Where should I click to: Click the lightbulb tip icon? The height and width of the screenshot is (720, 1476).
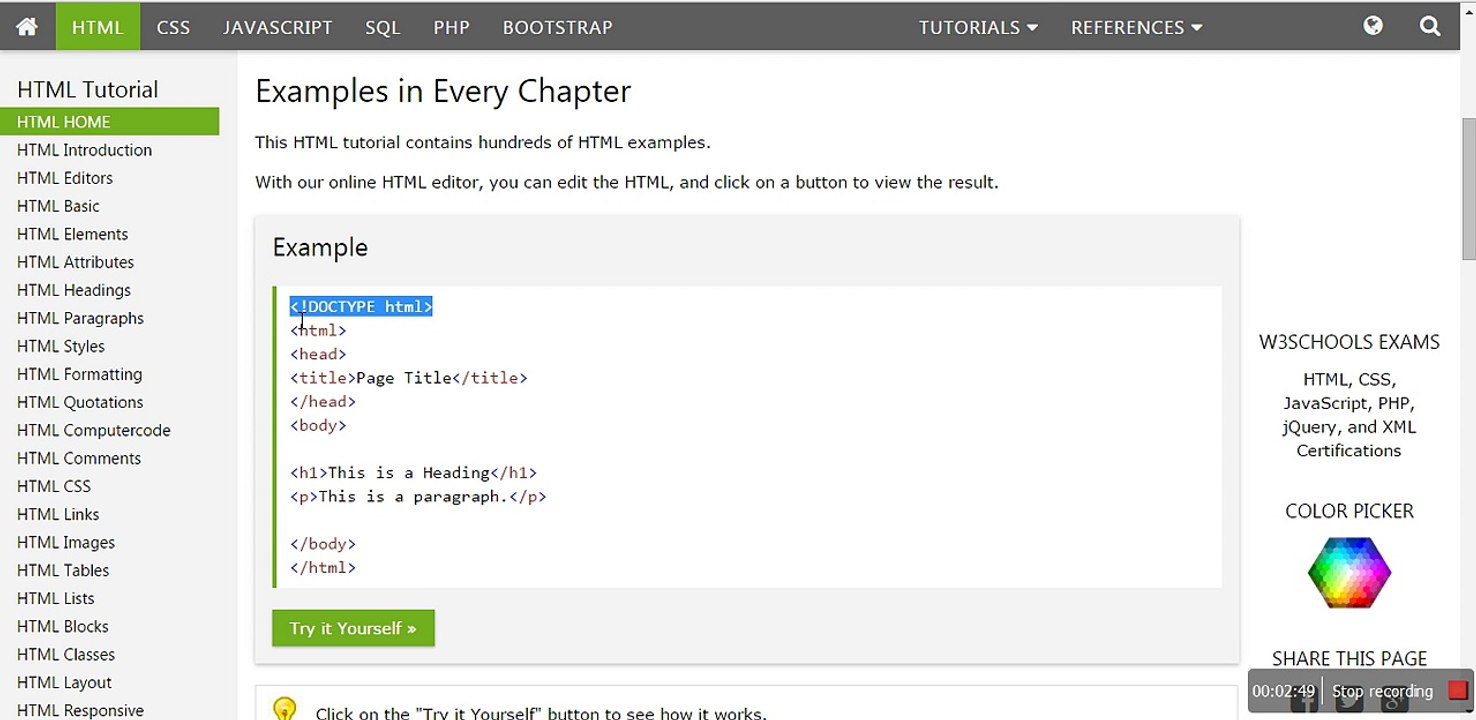(x=285, y=709)
